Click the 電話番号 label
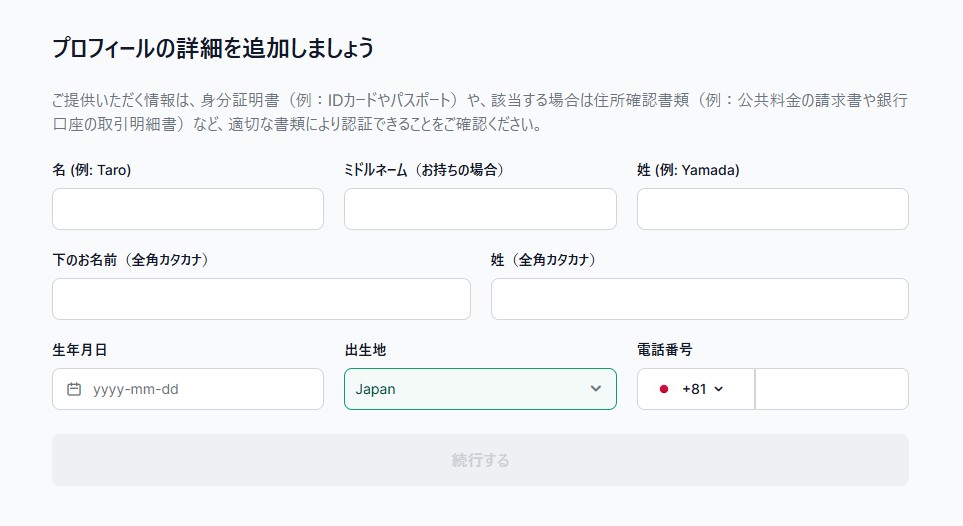 tap(665, 350)
